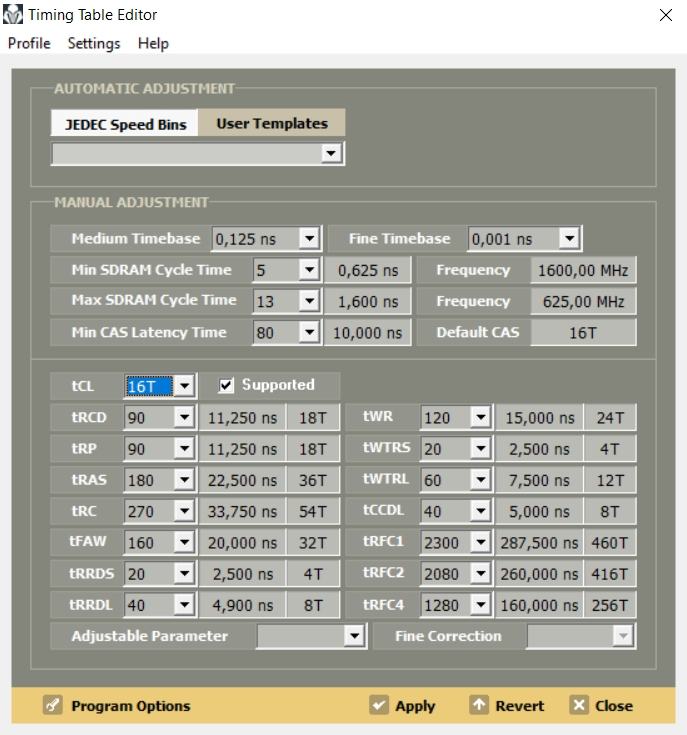Expand the tRC value dropdown
This screenshot has height=735, width=687.
tap(185, 511)
